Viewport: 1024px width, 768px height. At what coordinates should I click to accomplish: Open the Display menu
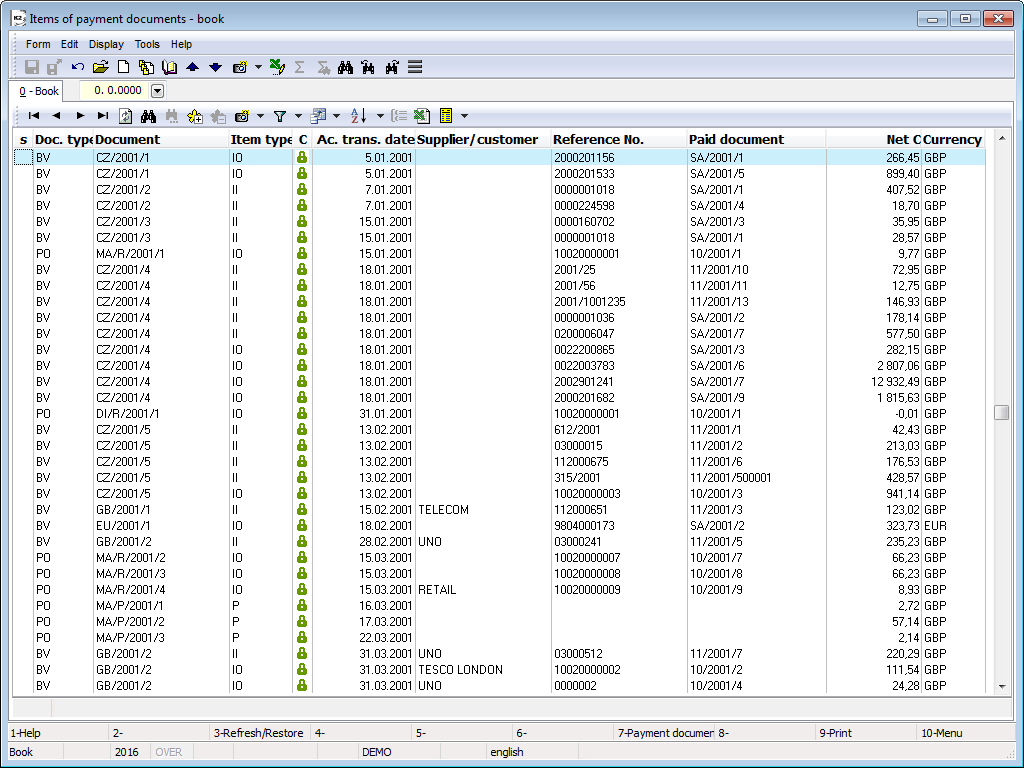[x=106, y=44]
